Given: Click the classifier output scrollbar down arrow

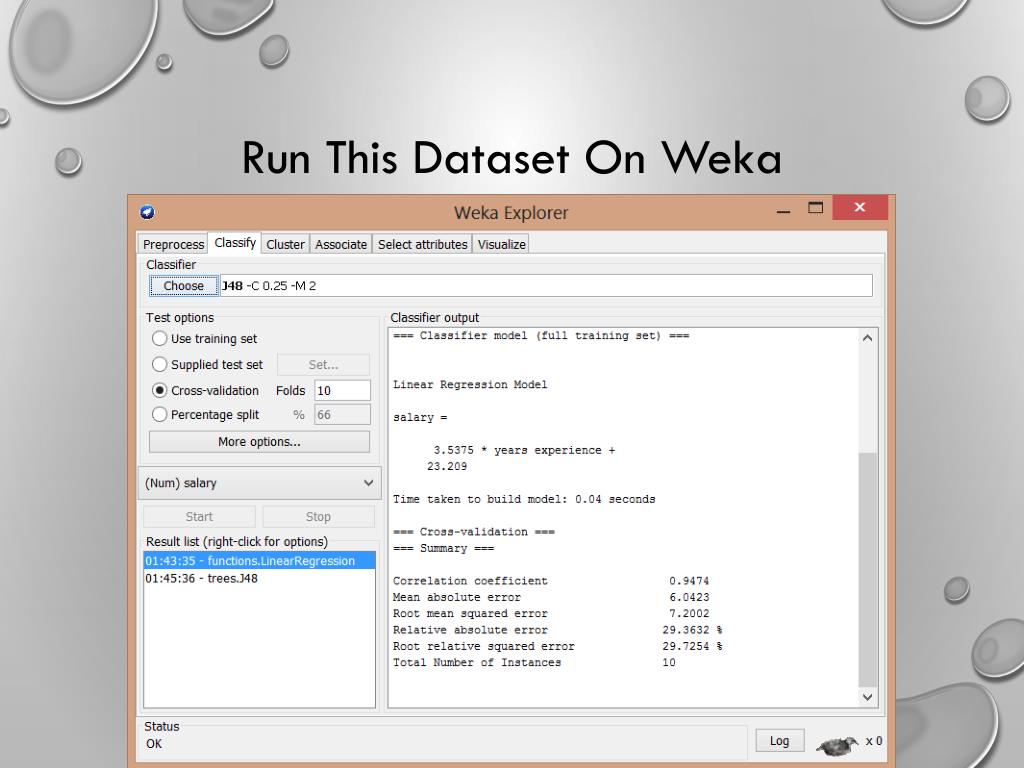Looking at the screenshot, I should click(x=867, y=697).
